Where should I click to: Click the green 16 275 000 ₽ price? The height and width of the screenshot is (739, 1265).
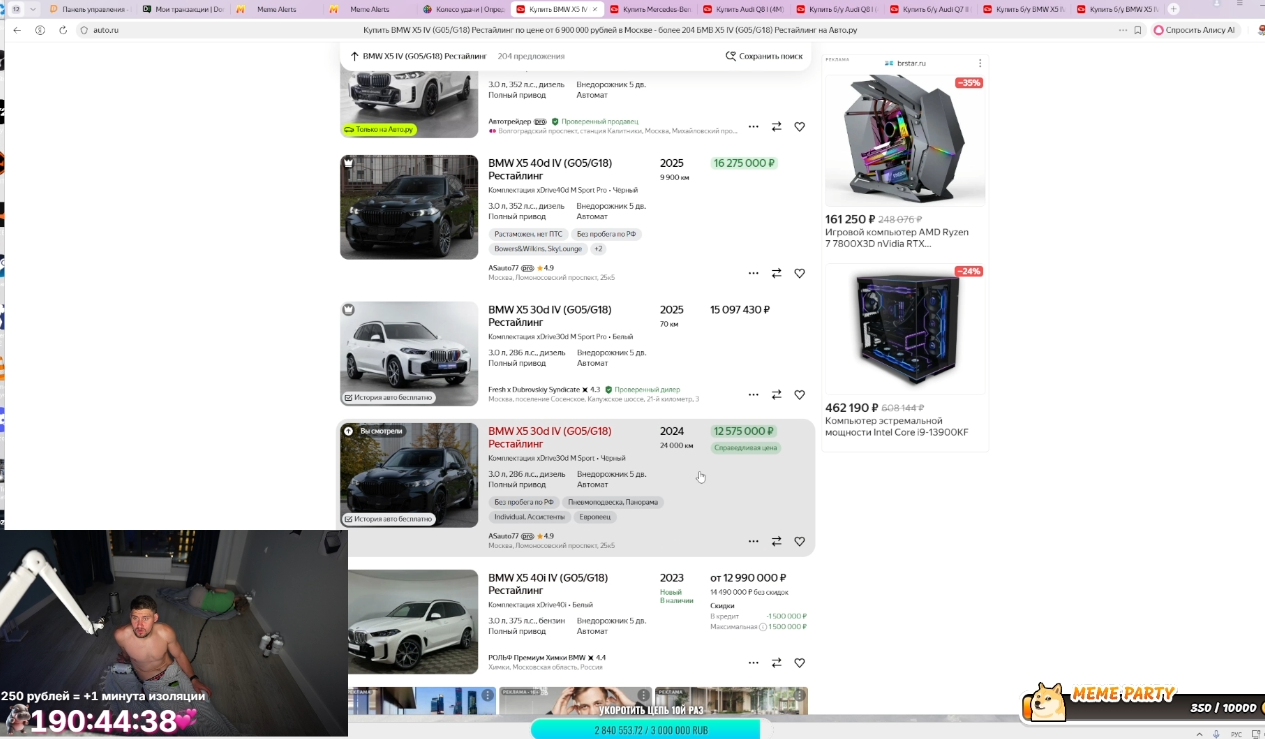pos(743,163)
